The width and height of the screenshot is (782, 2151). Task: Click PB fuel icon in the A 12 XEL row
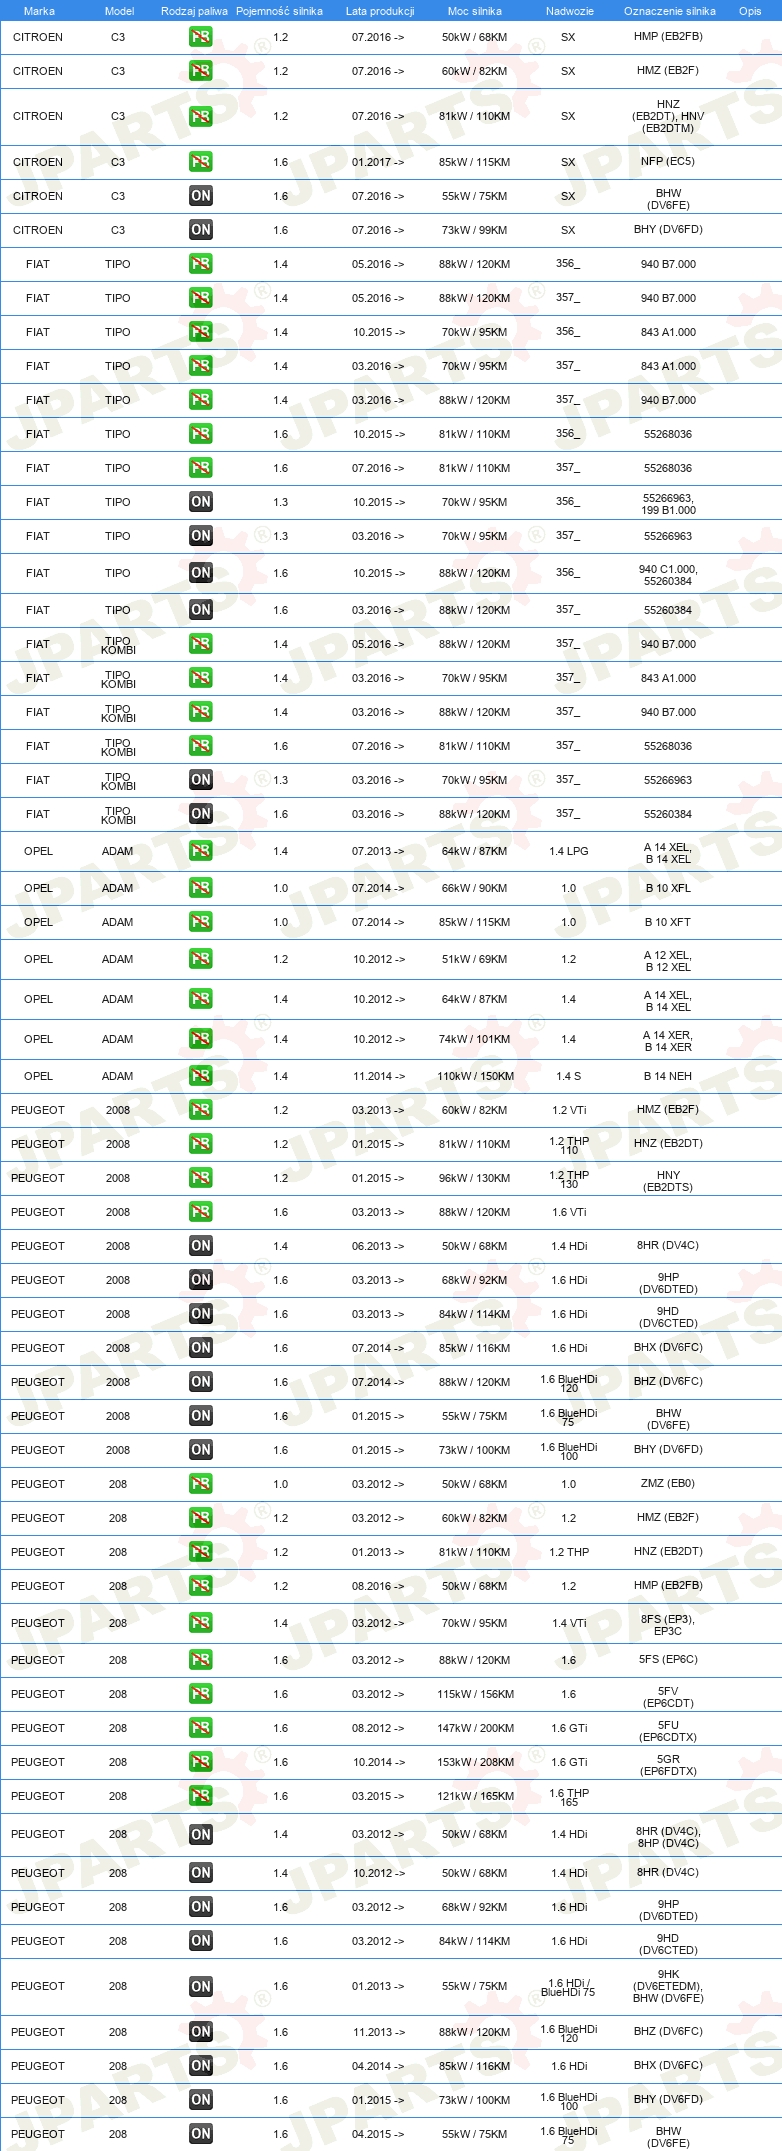(201, 959)
